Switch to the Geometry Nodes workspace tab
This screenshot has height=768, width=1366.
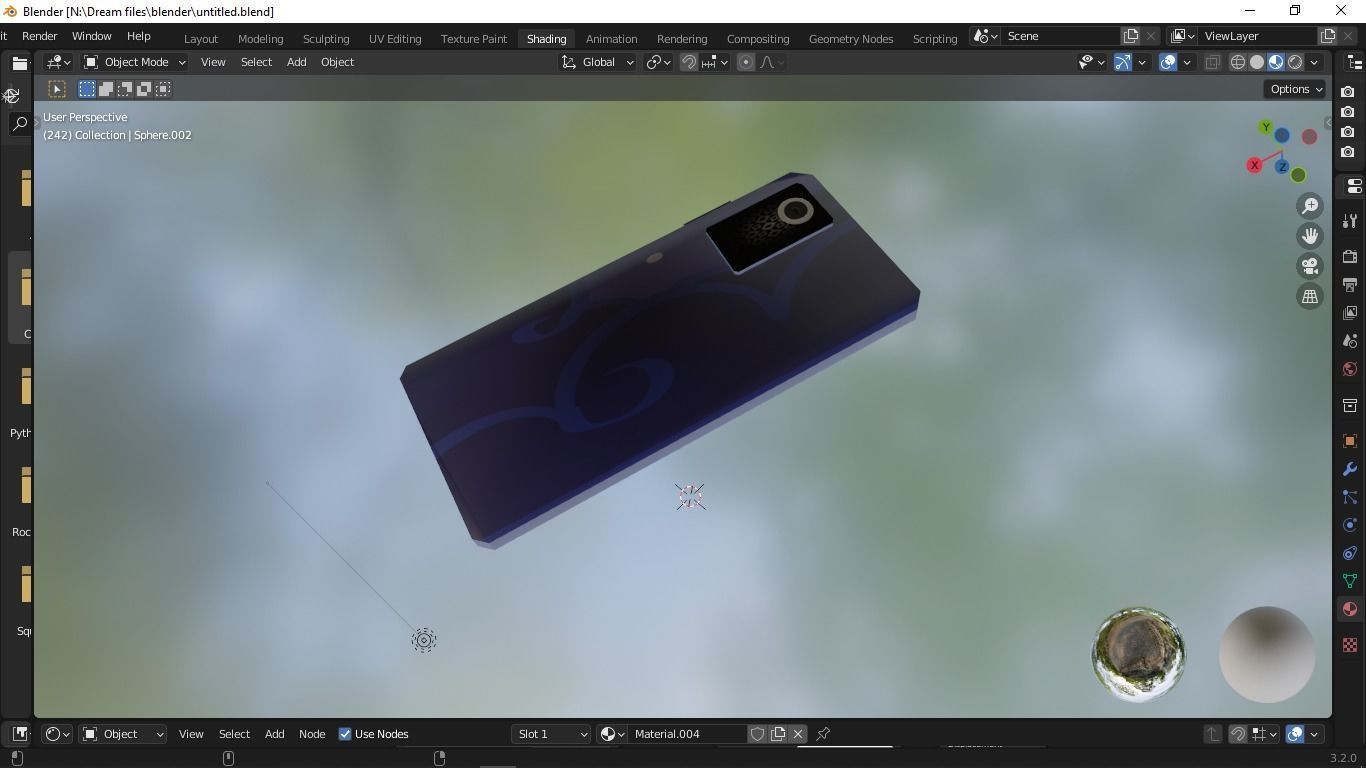click(x=851, y=38)
